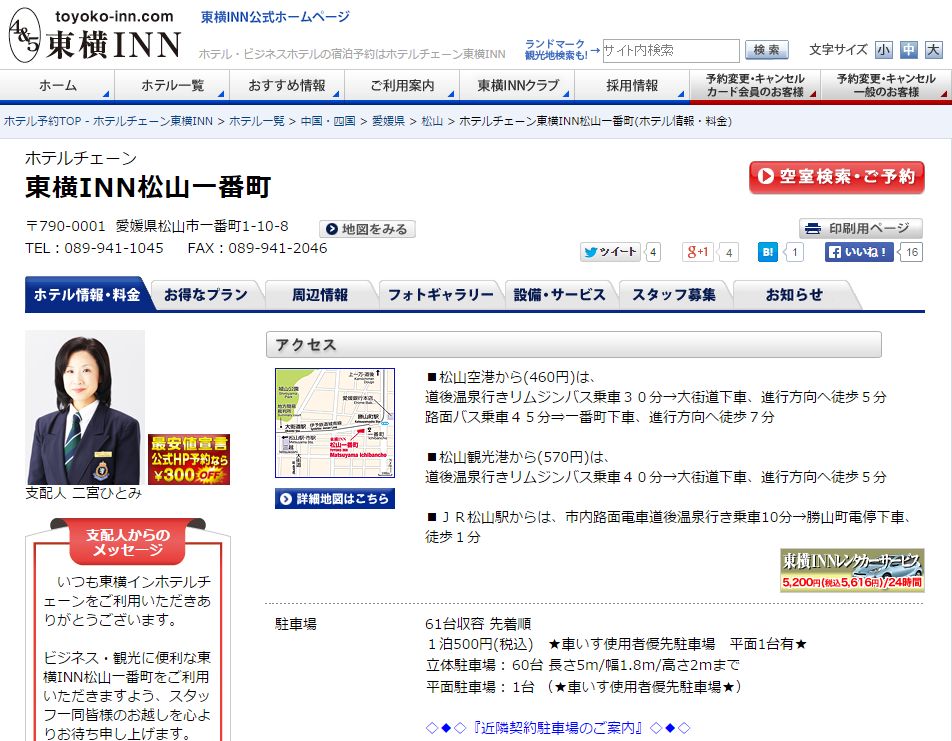The height and width of the screenshot is (741, 952).
Task: Click the Google +1 button
Action: (697, 252)
